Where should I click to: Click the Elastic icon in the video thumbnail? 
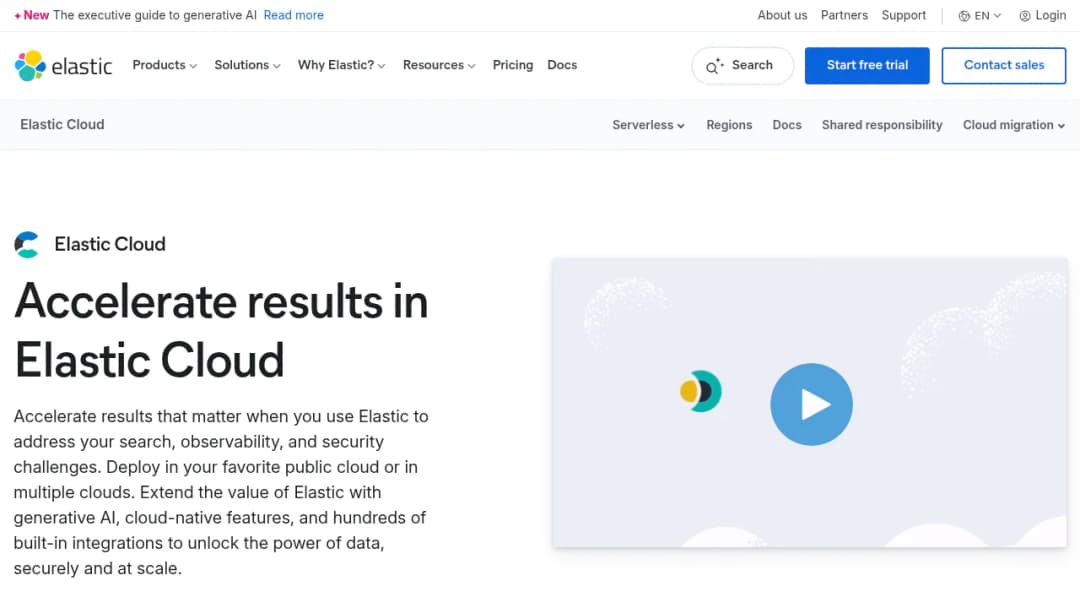coord(700,391)
